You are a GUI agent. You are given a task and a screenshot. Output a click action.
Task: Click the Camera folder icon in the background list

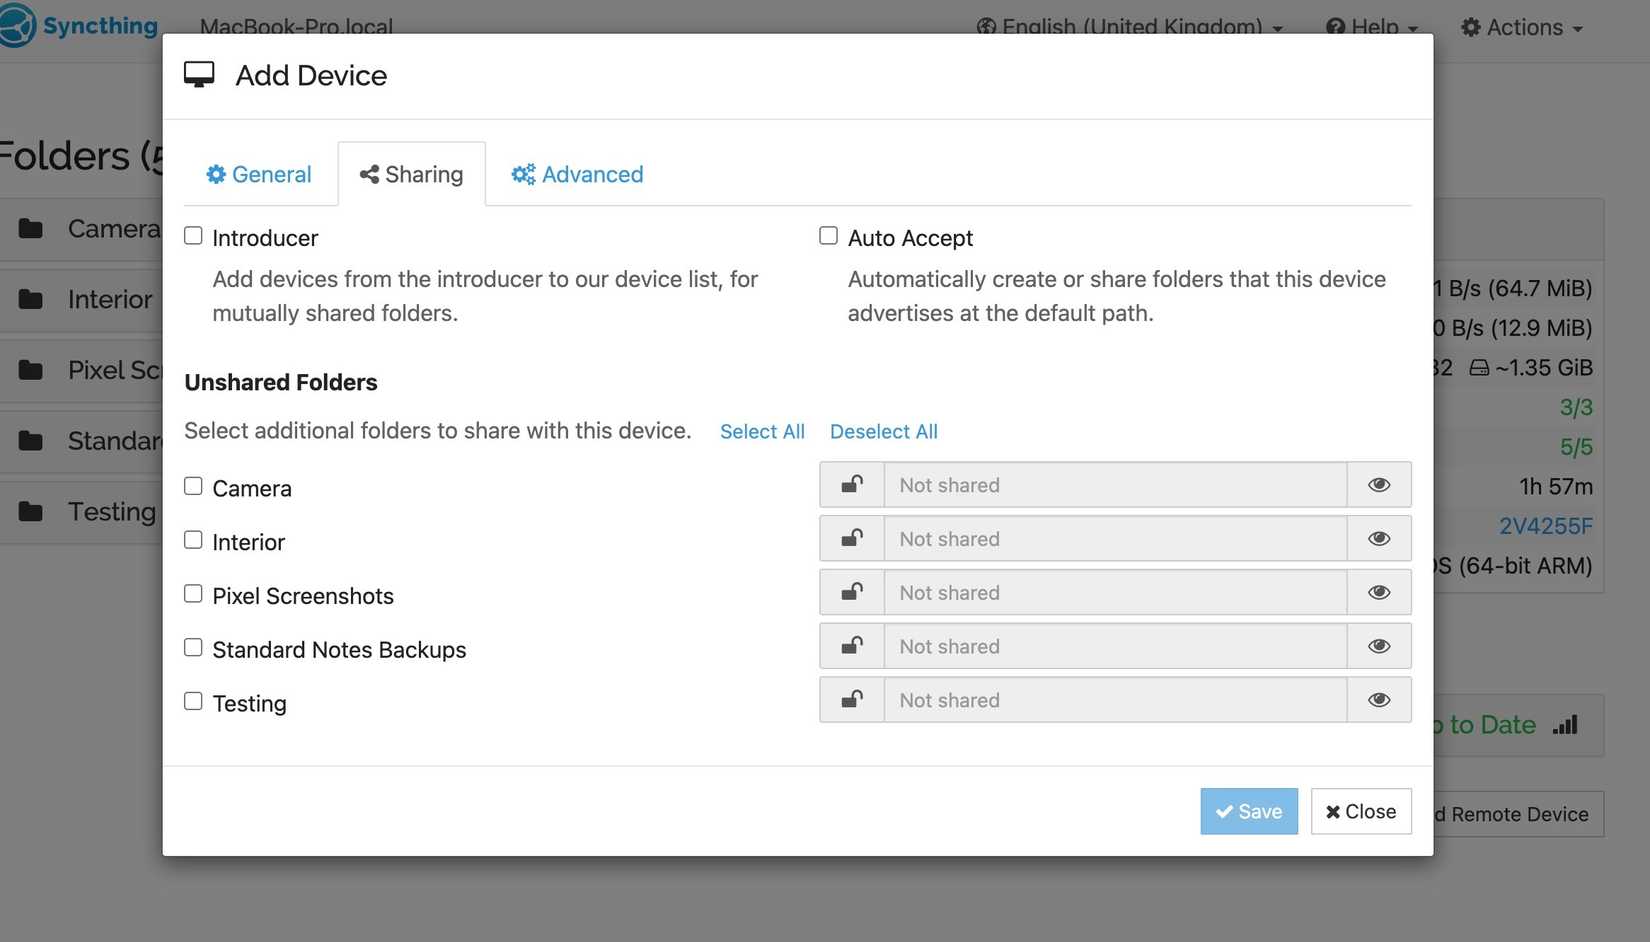click(31, 229)
